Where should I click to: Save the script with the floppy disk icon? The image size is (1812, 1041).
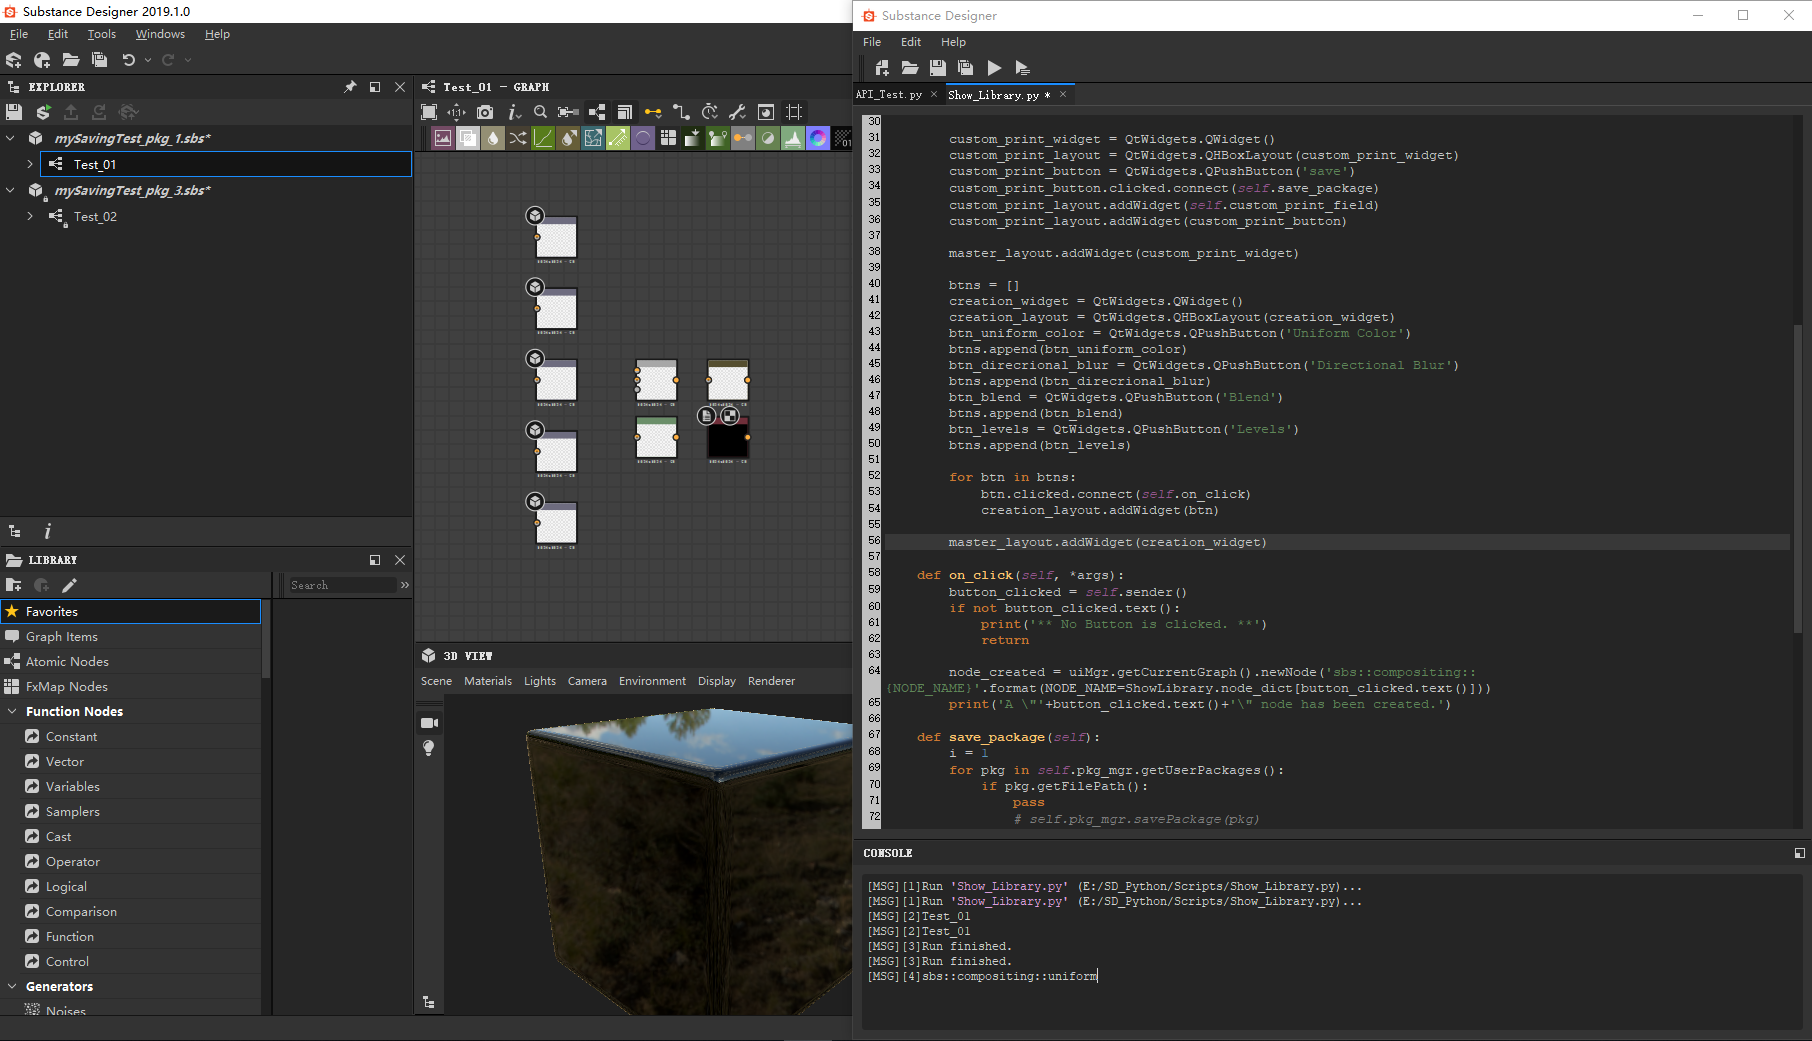point(937,68)
